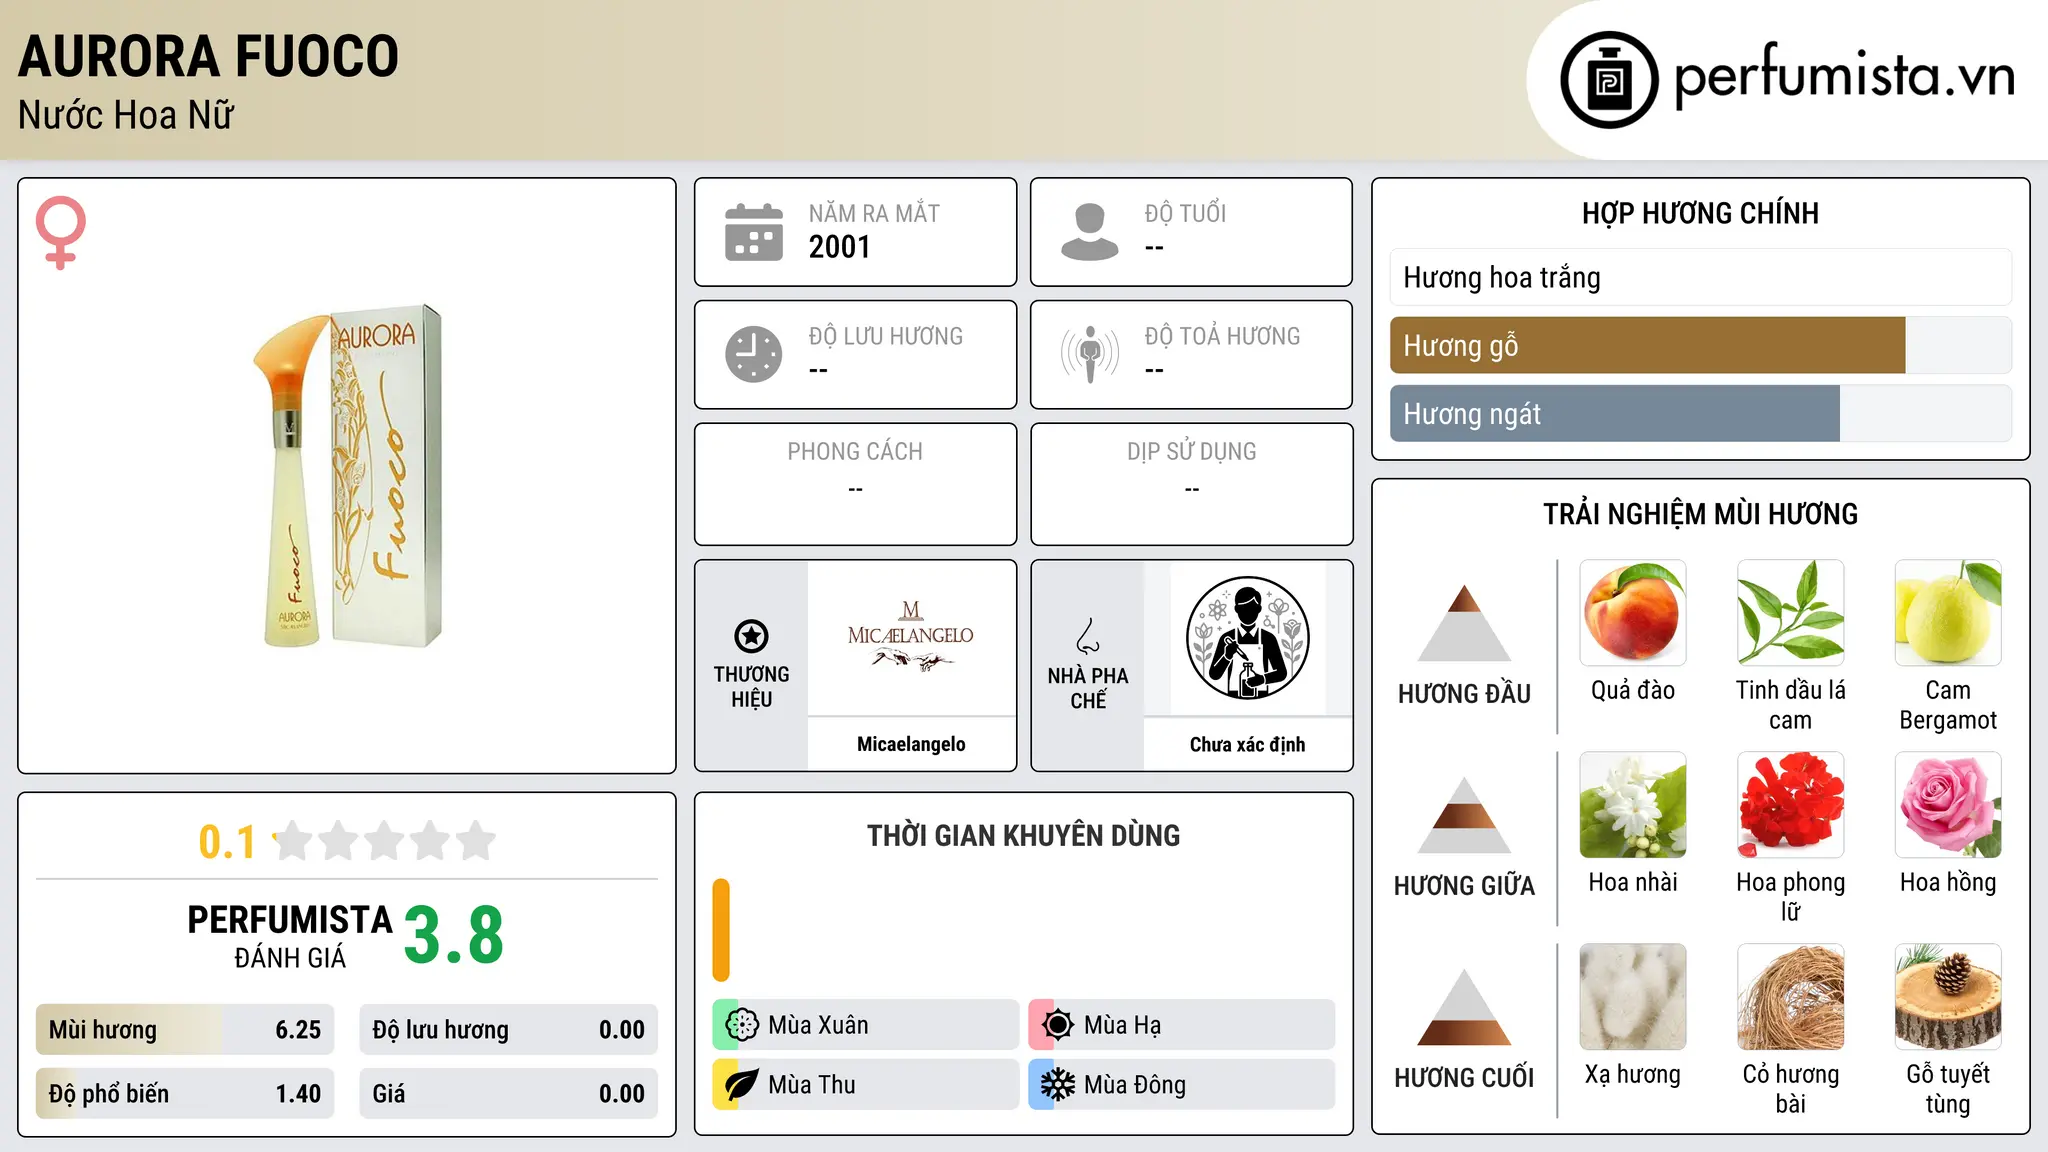Open the Hoa phong lữ geranium image
2048x1152 pixels.
pos(1791,805)
